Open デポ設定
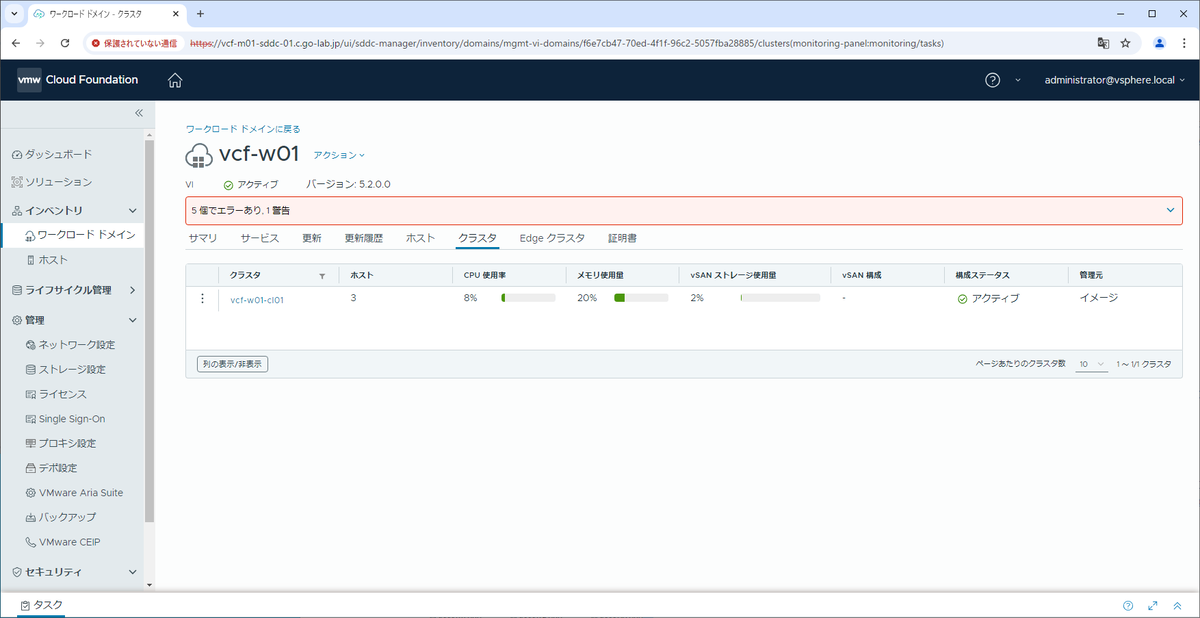Image resolution: width=1200 pixels, height=618 pixels. click(x=51, y=468)
